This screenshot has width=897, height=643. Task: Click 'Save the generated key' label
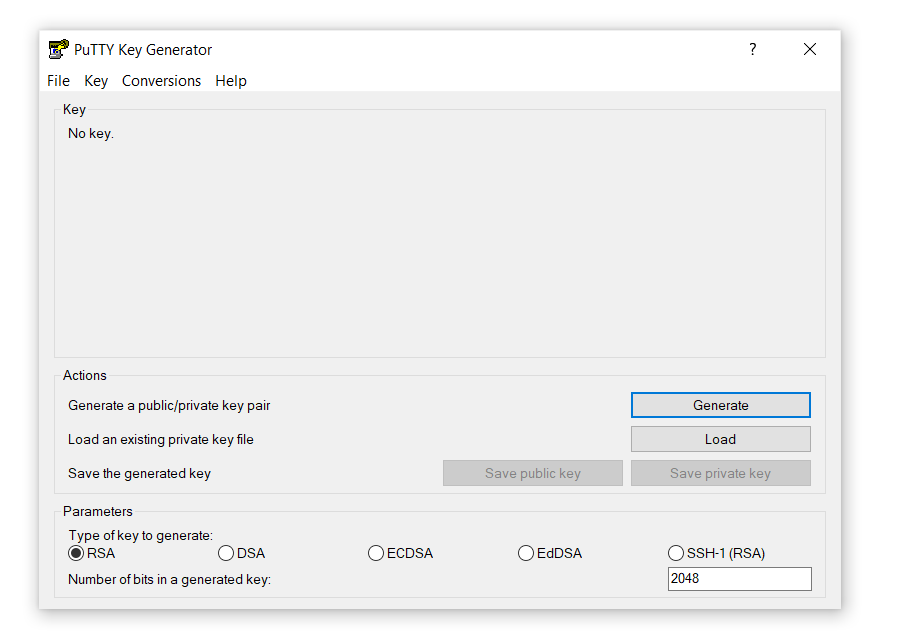pos(140,474)
